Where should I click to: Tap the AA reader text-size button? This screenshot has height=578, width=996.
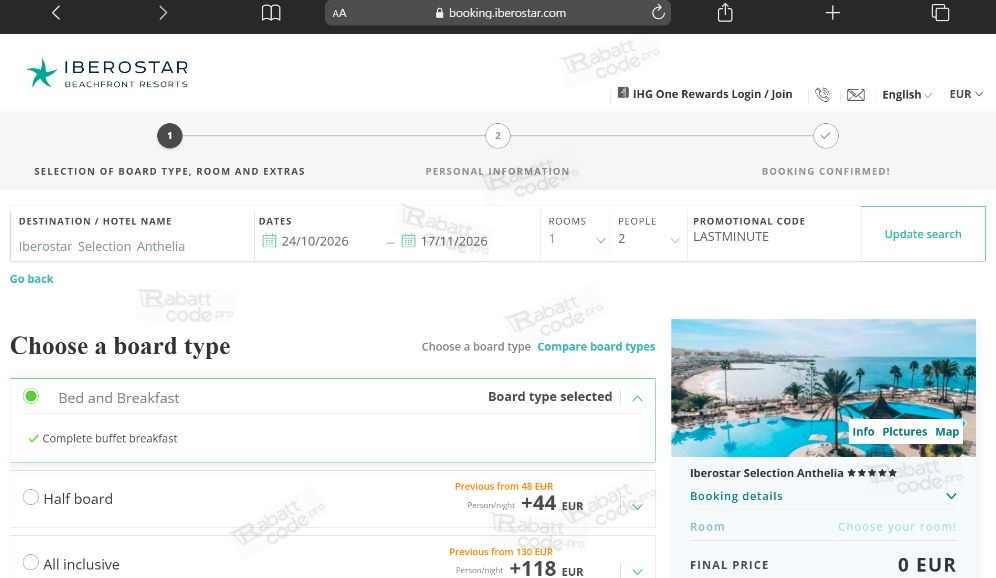339,13
